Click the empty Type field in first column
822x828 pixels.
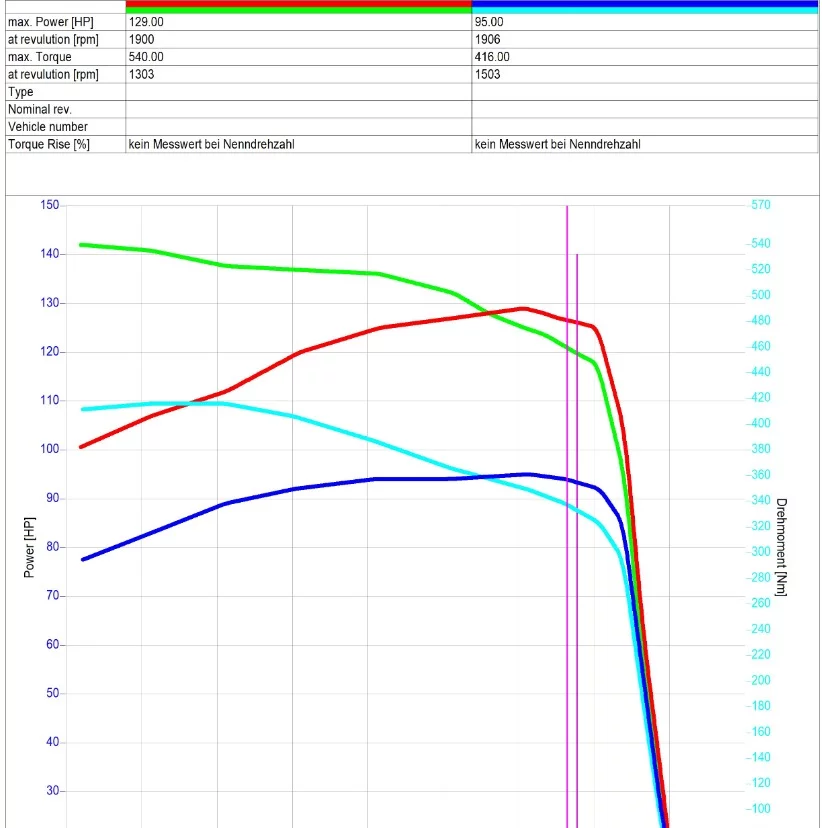[x=298, y=92]
